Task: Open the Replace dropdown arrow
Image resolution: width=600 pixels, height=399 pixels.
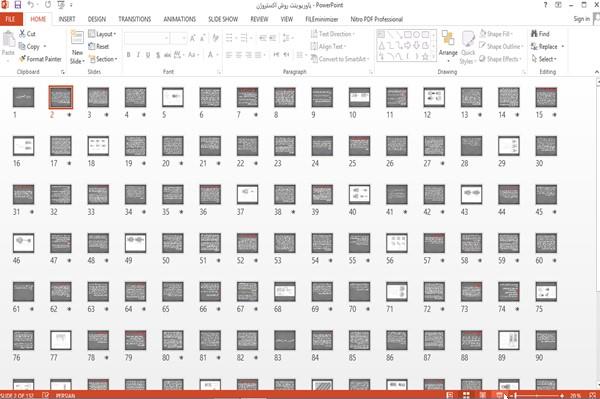Action: (563, 47)
